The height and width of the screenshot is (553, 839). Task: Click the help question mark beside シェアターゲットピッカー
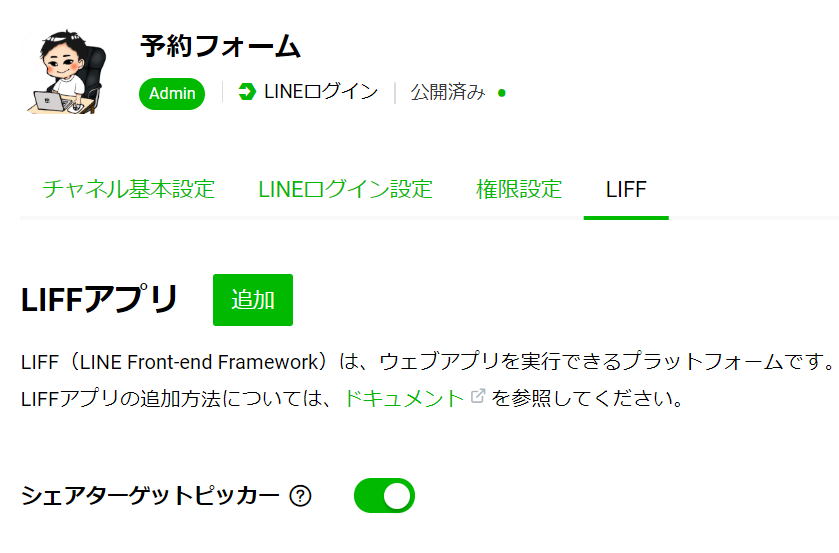tap(300, 496)
